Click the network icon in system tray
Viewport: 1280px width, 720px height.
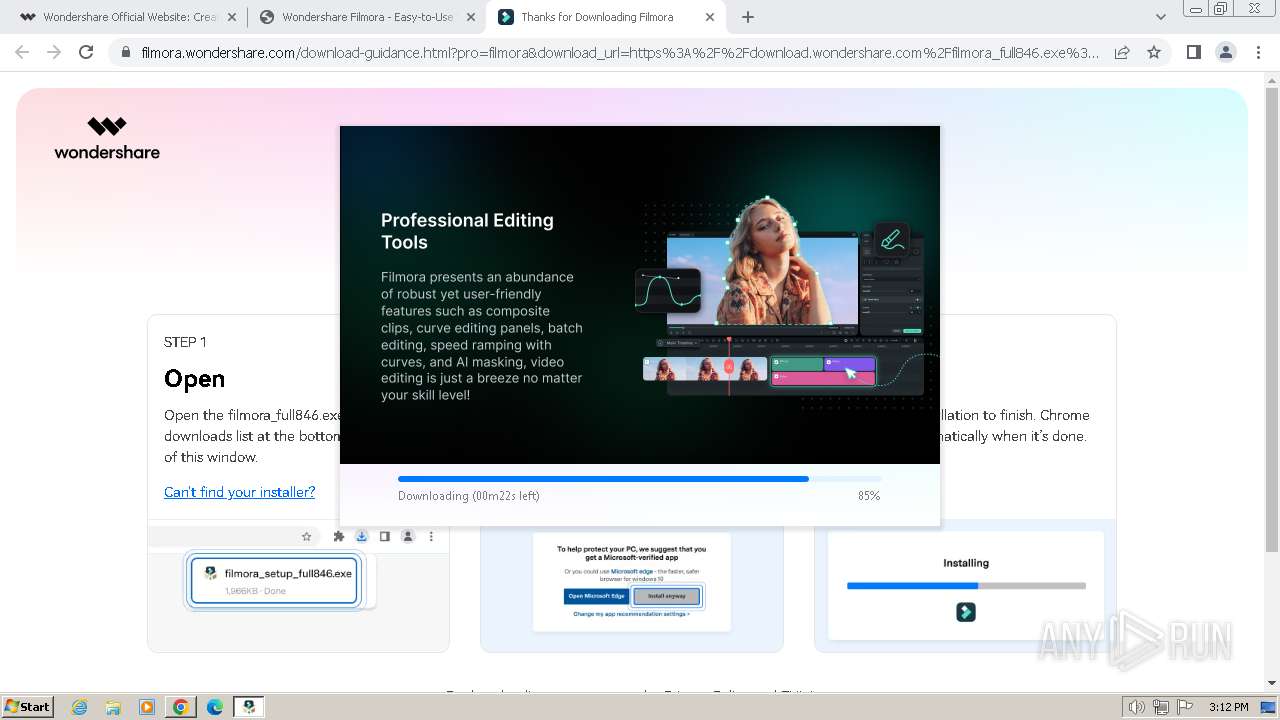1161,707
